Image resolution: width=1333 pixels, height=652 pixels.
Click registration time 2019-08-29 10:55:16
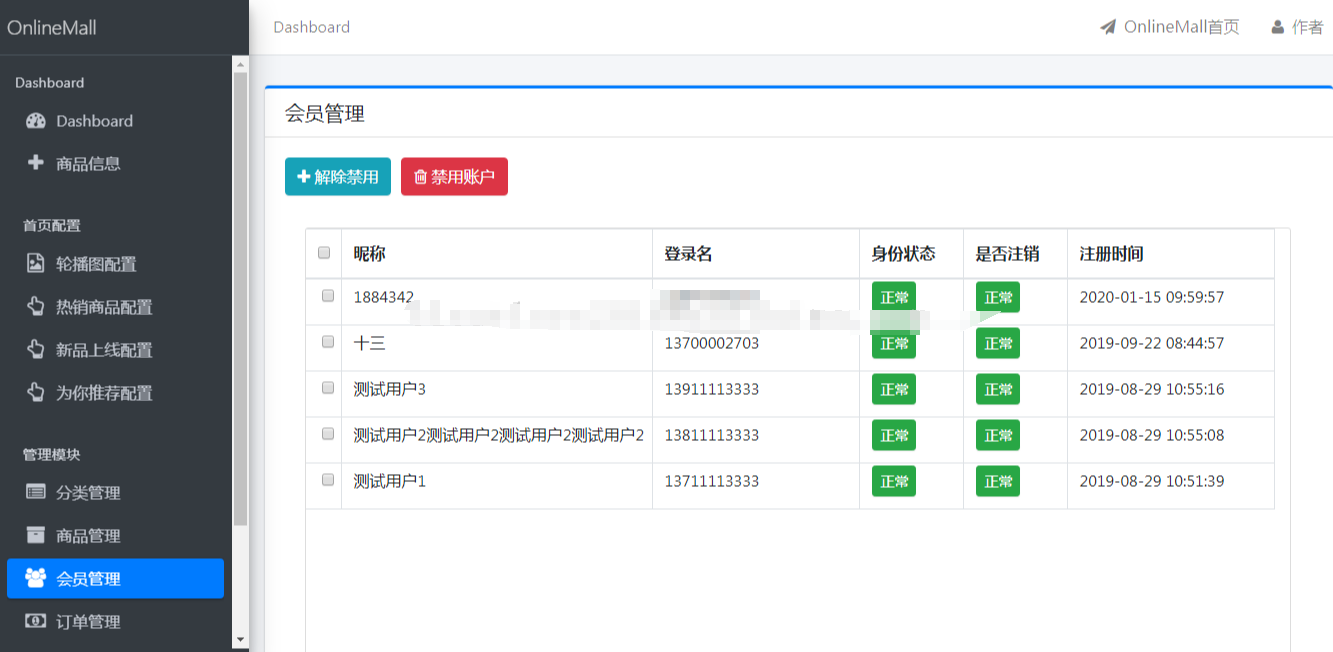click(1152, 389)
